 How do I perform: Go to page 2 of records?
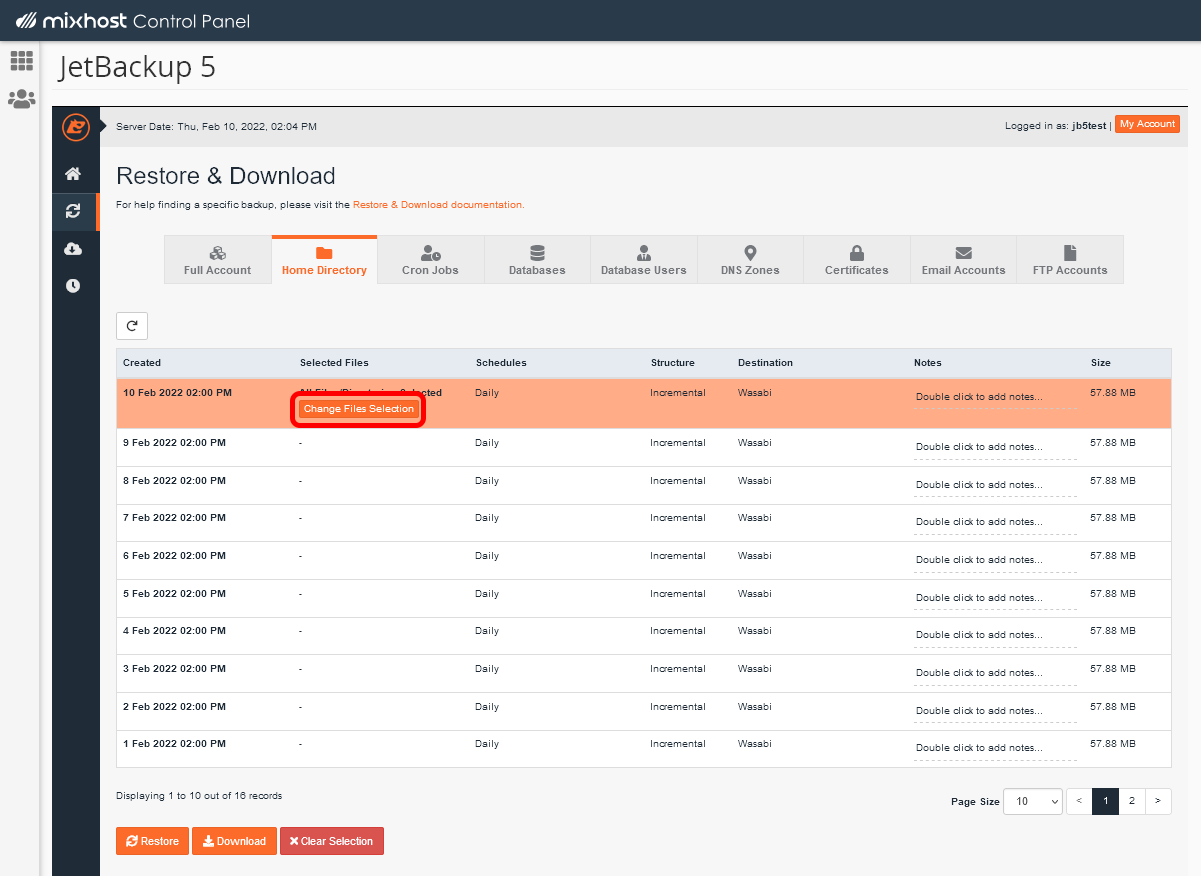coord(1131,802)
